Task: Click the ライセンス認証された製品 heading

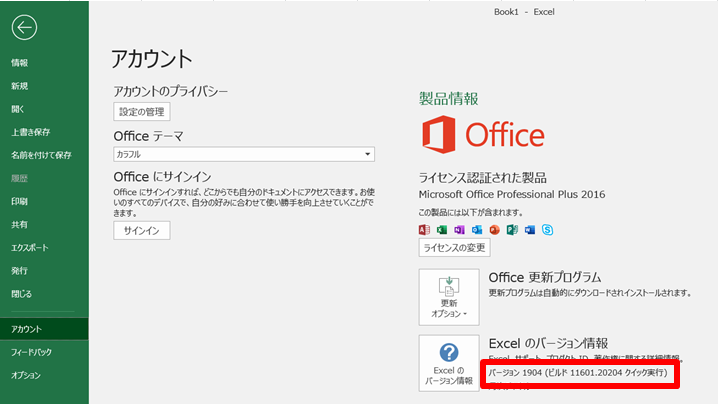Action: (x=483, y=178)
